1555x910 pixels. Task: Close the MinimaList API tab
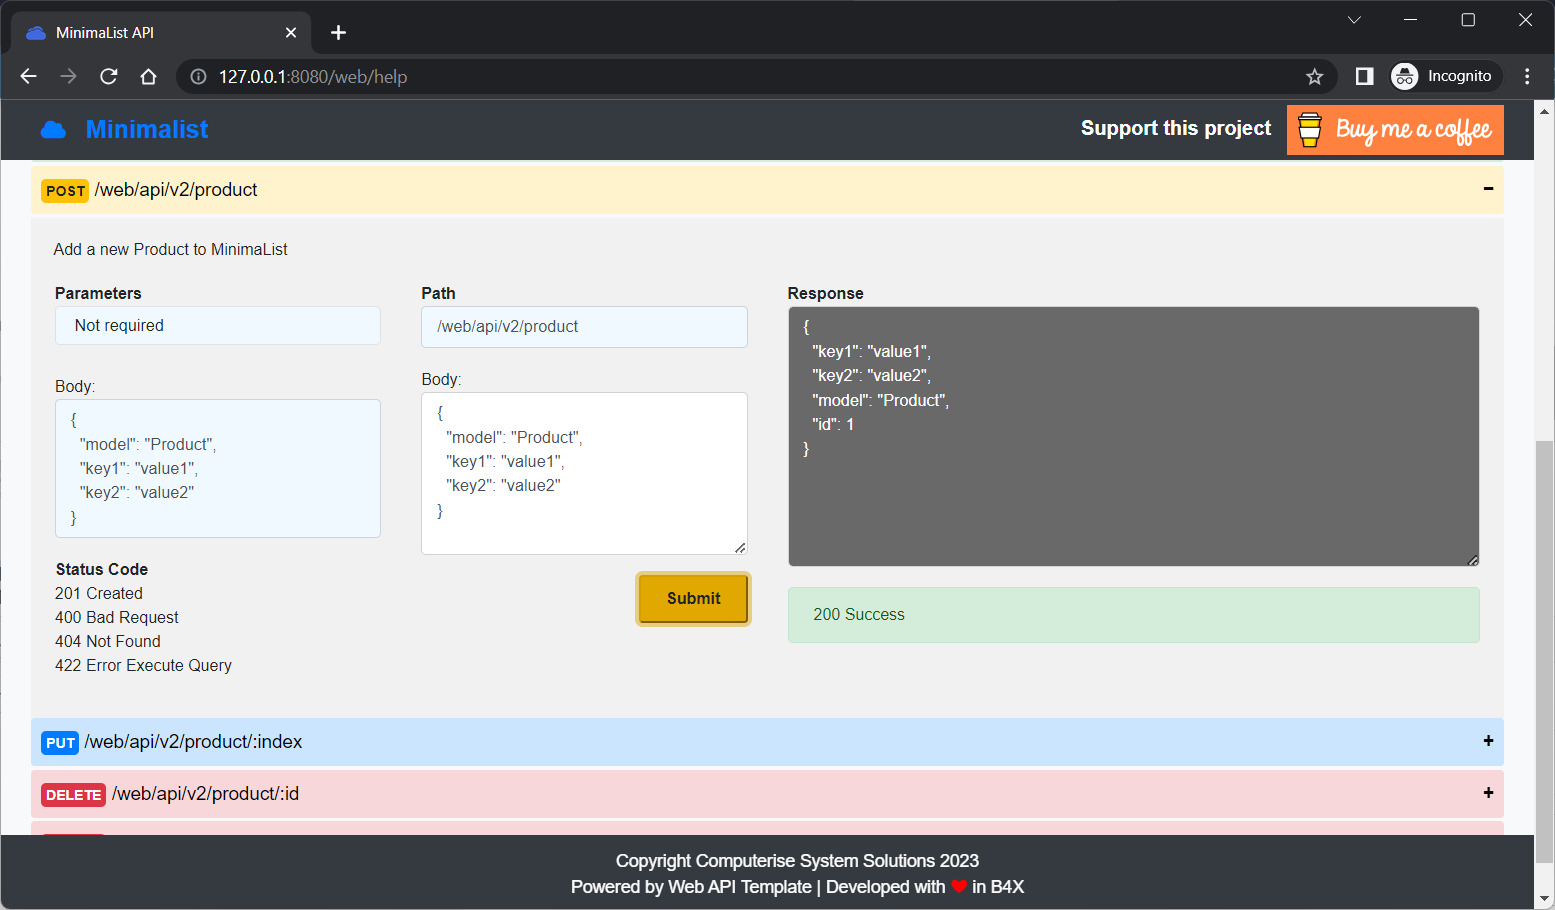coord(291,33)
